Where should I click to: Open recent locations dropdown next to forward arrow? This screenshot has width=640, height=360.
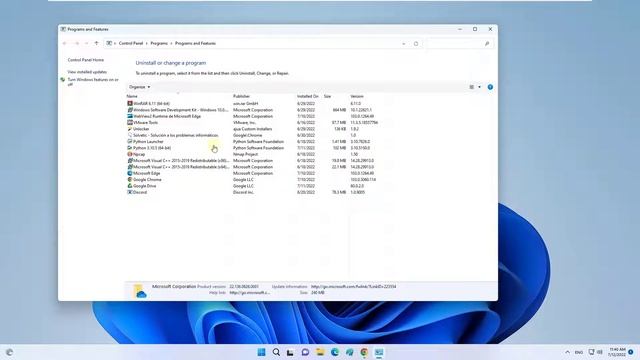click(86, 43)
